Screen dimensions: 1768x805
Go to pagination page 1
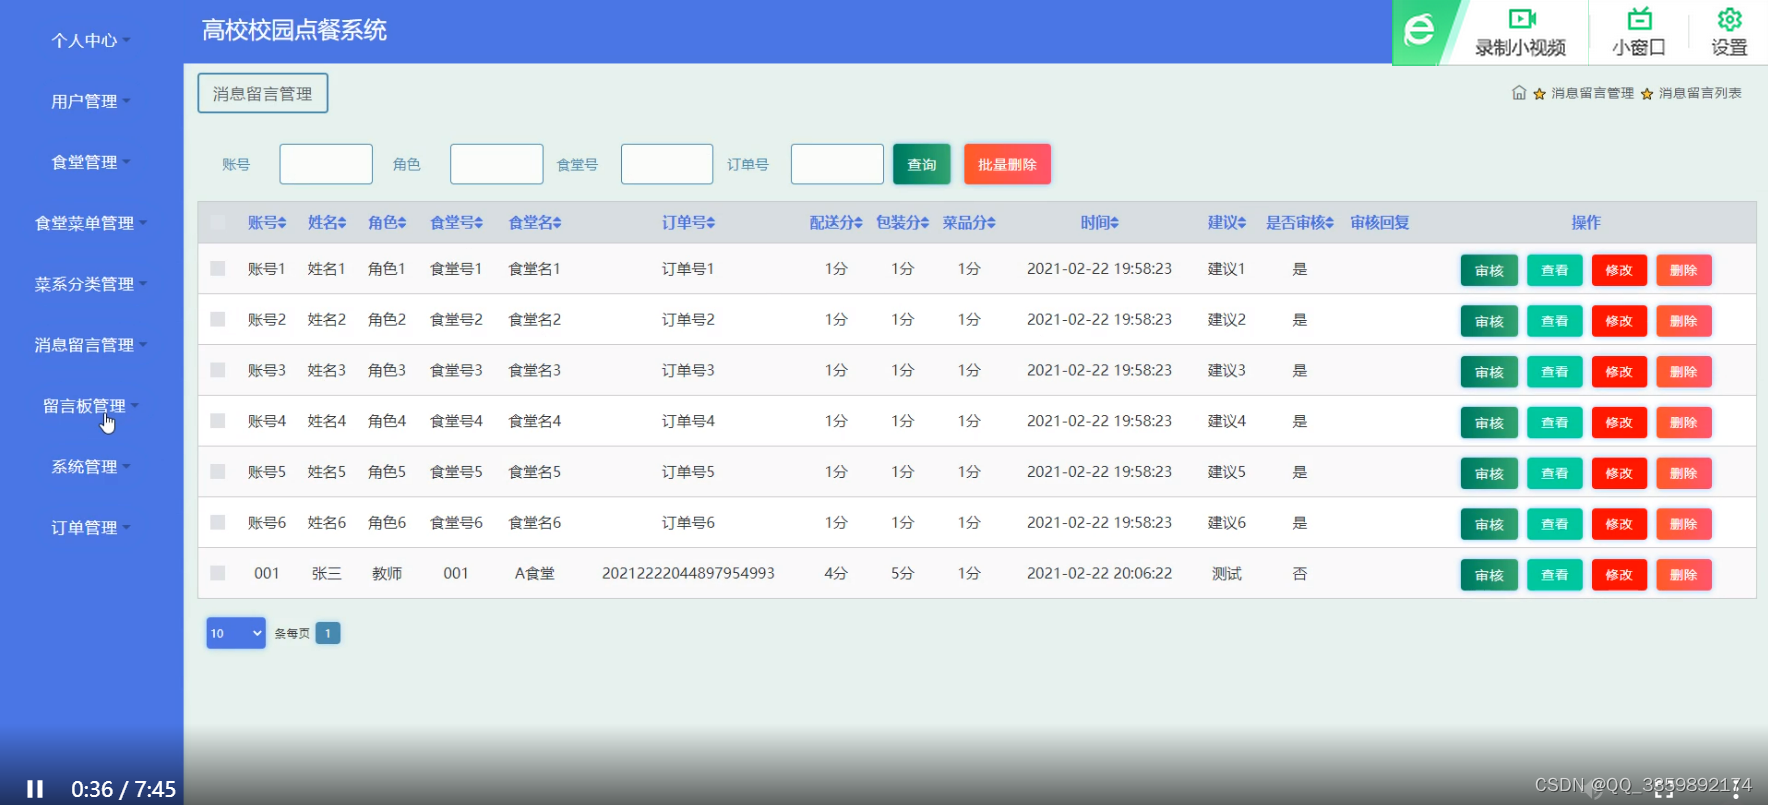328,633
